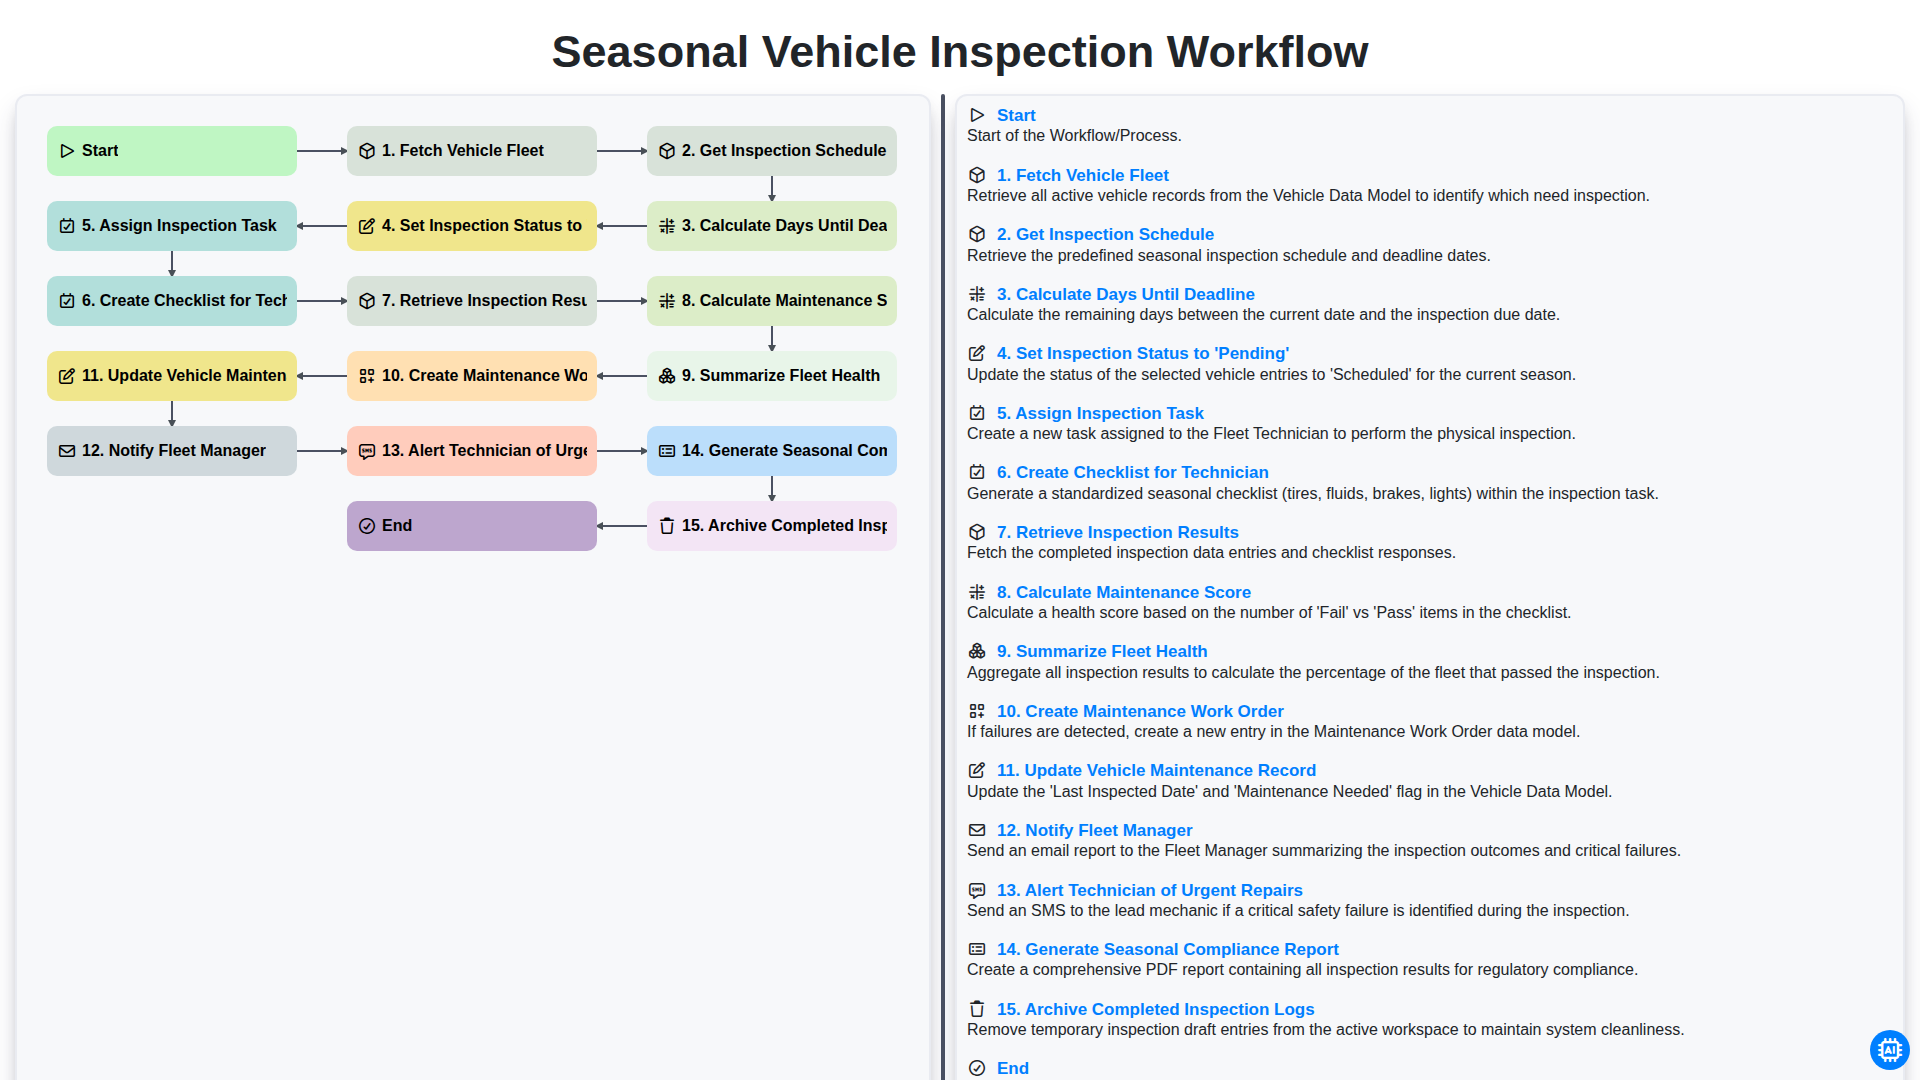
Task: Click the Seasonal Vehicle Inspection Workflow title
Action: point(960,52)
